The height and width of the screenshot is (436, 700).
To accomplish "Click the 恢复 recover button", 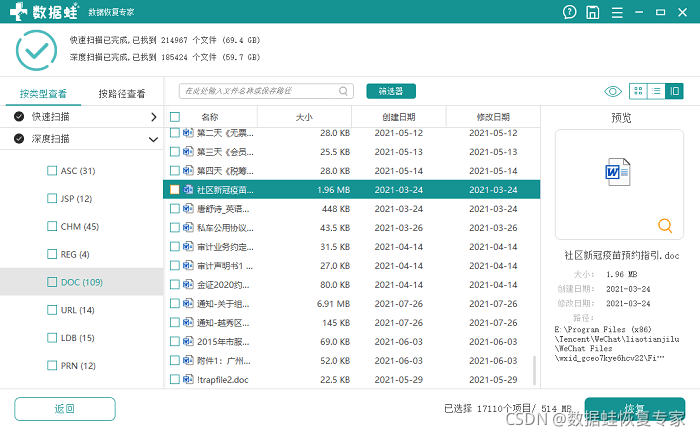I will pos(634,409).
